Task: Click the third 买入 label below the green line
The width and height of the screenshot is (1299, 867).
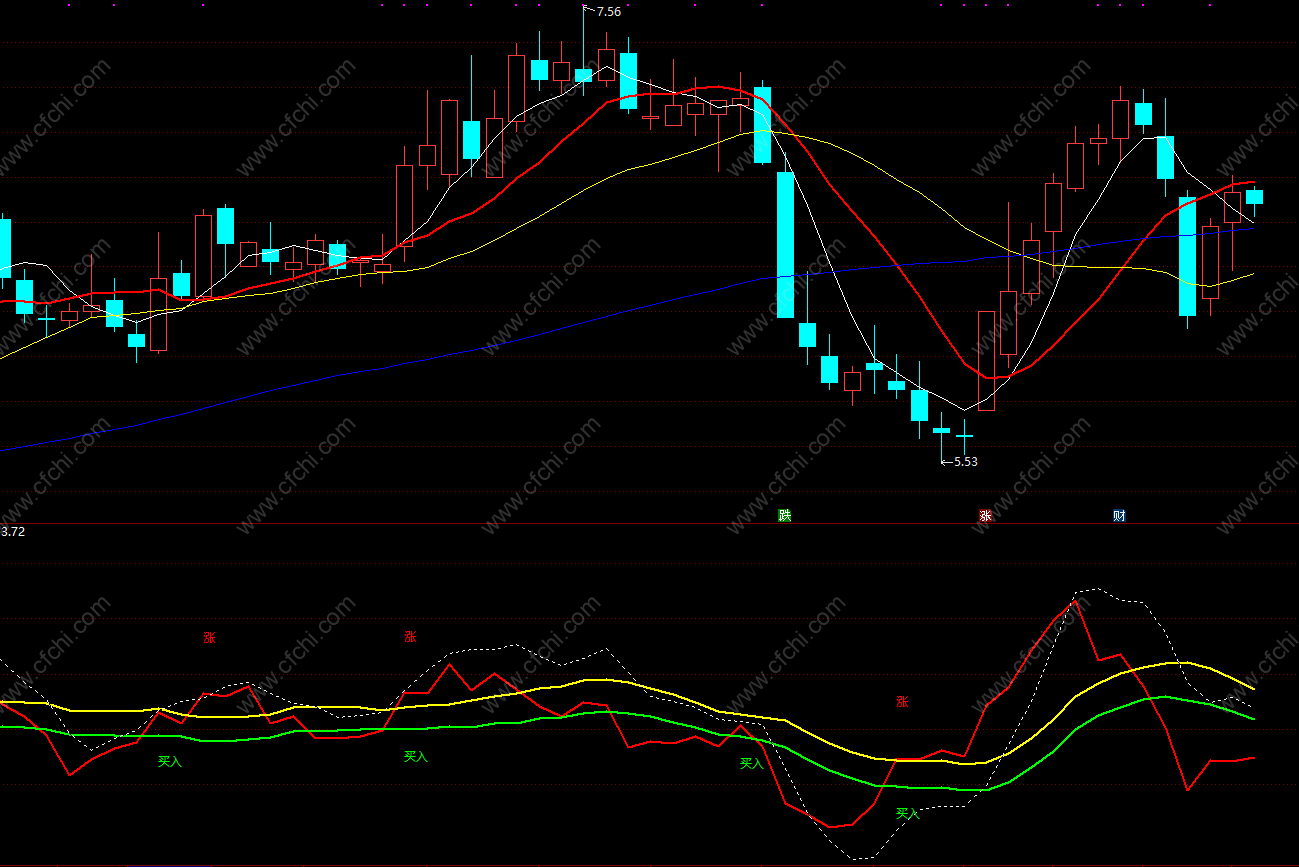Action: point(751,764)
